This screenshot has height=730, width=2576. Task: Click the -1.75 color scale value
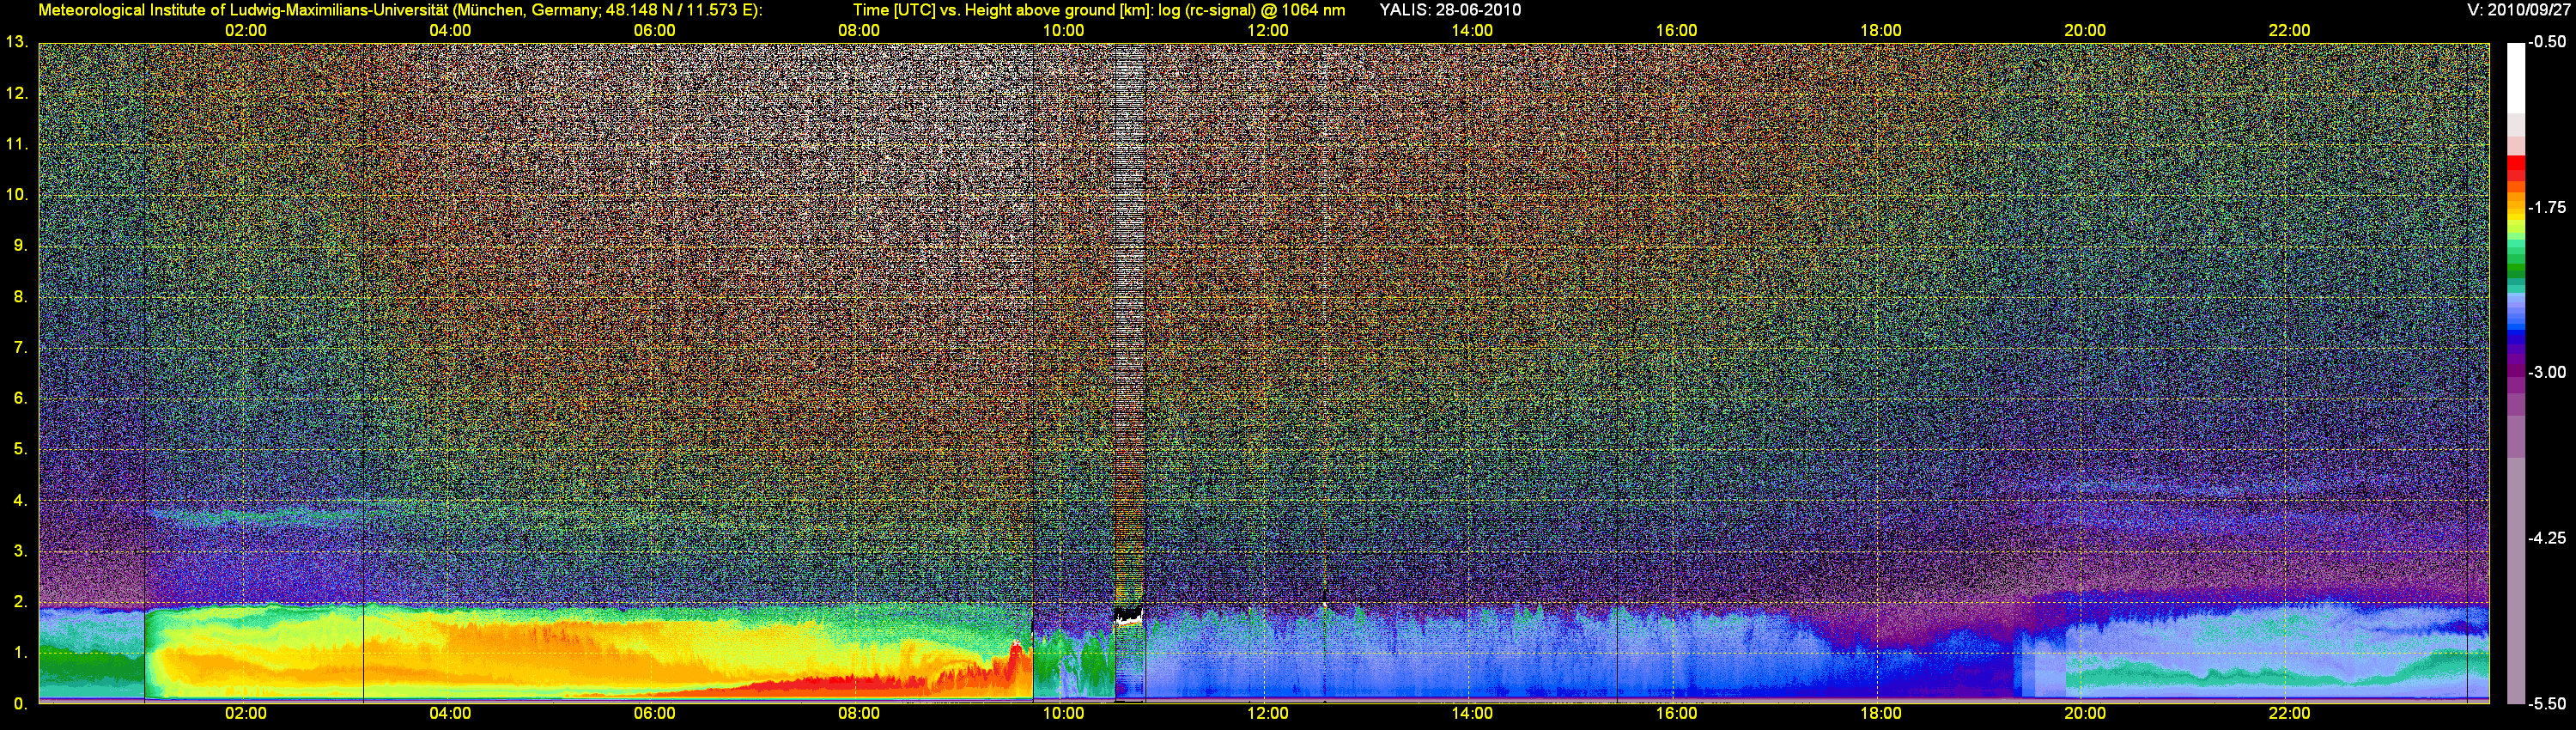point(2547,207)
